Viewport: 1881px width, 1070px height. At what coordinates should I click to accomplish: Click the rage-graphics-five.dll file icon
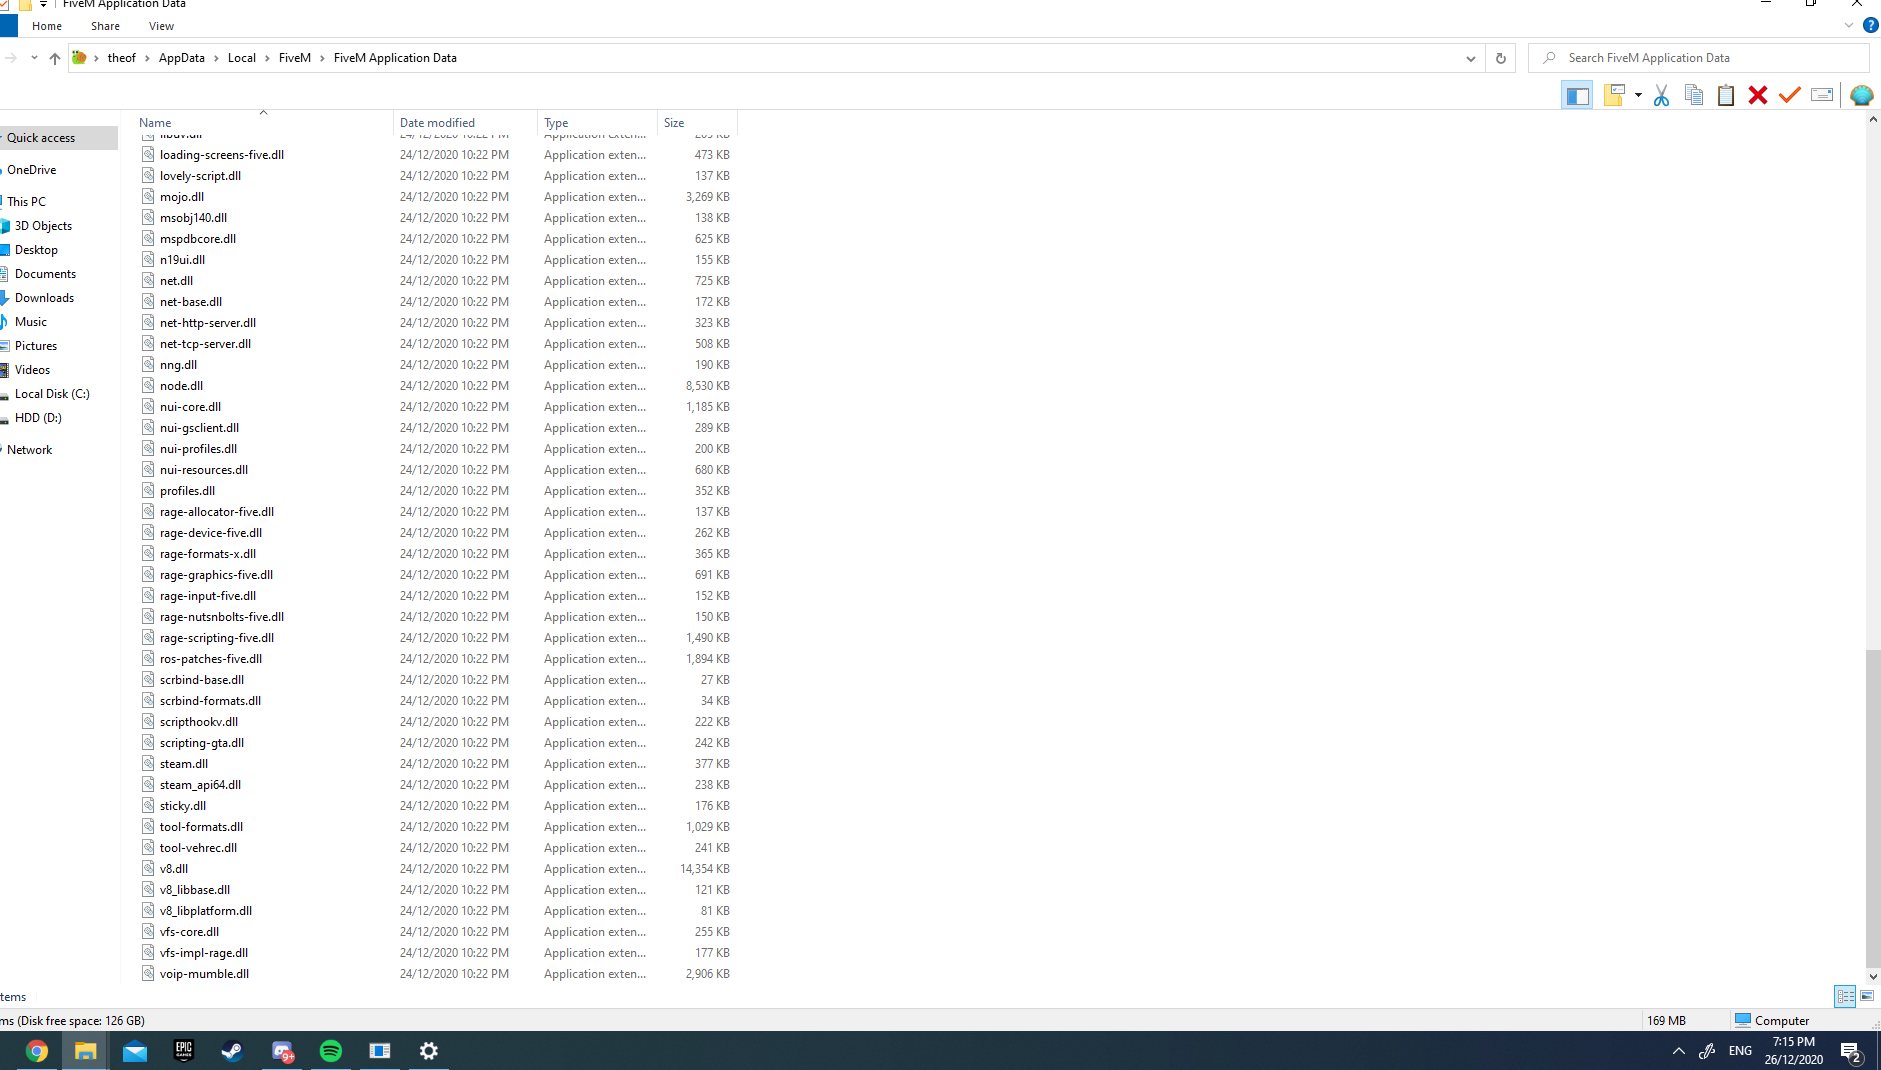click(x=148, y=575)
